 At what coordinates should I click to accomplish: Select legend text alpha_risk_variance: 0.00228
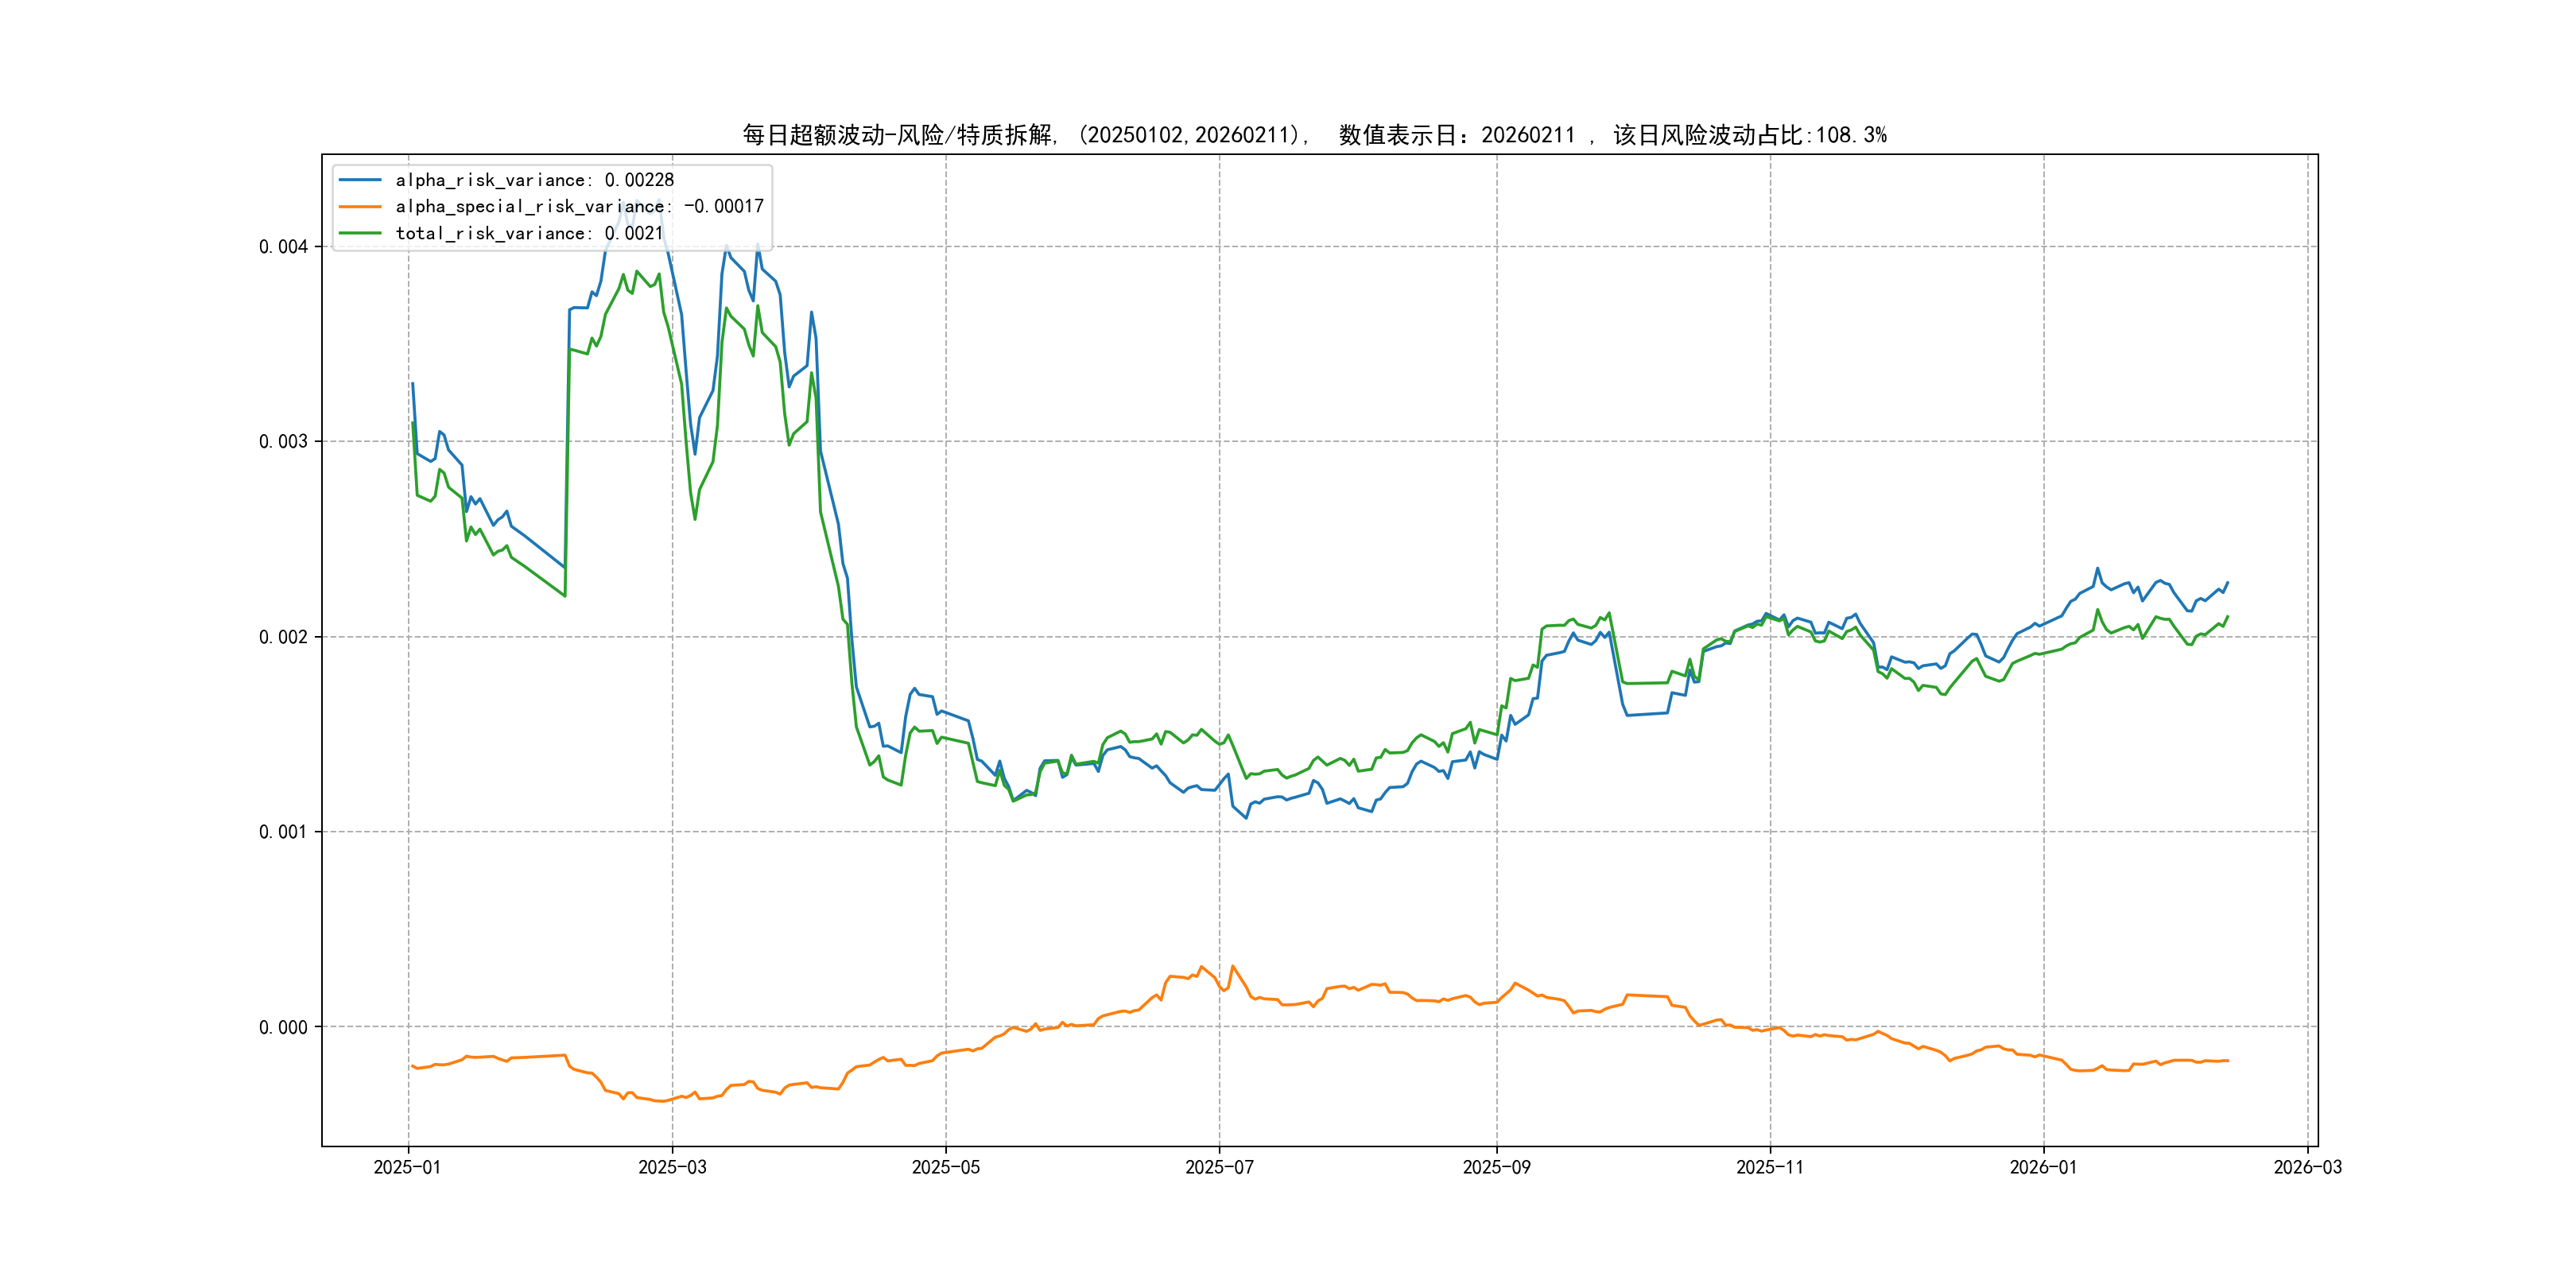click(x=534, y=180)
